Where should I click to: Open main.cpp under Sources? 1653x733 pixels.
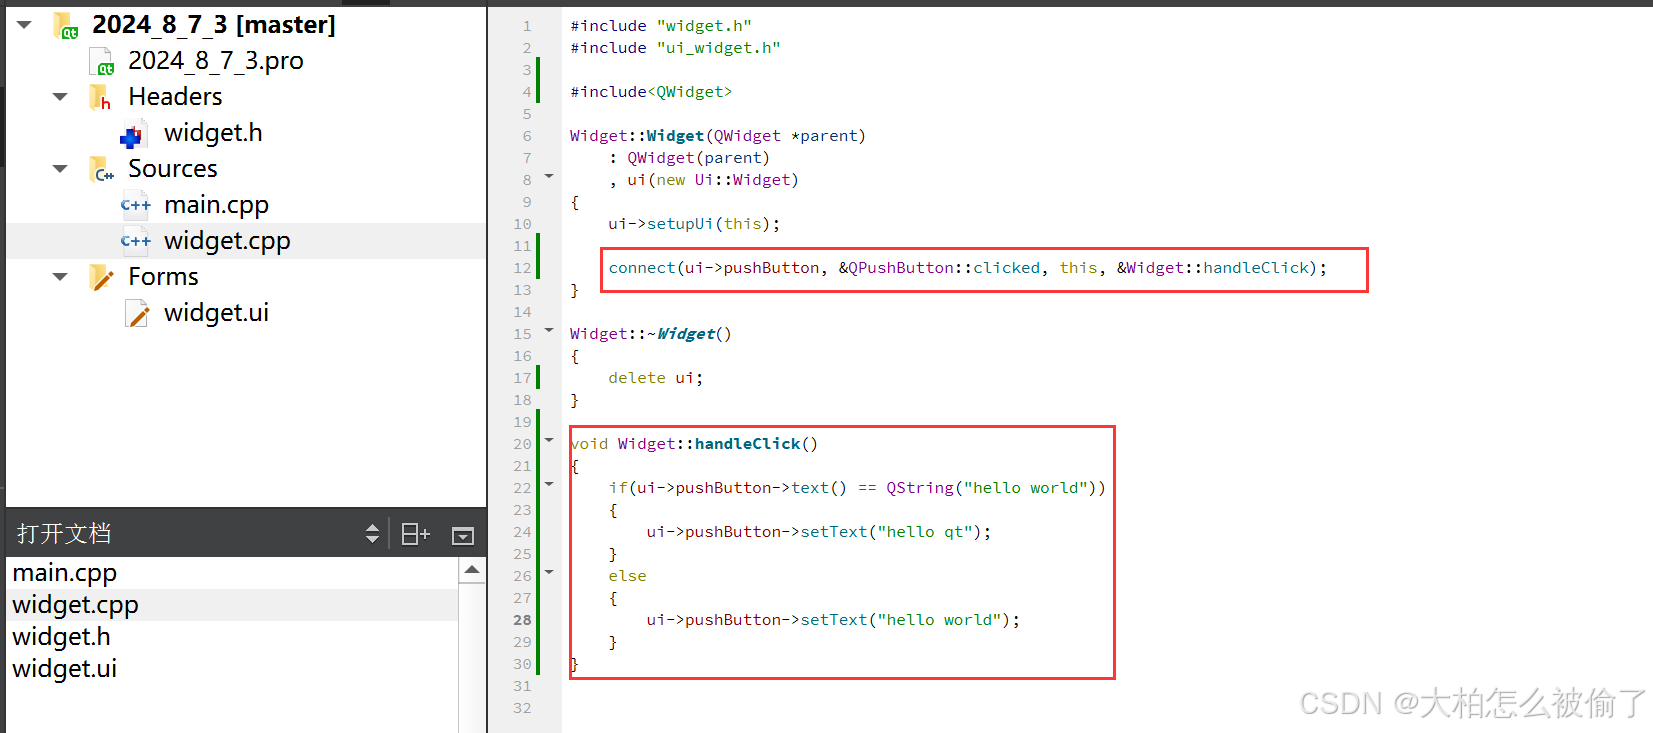[x=216, y=205]
